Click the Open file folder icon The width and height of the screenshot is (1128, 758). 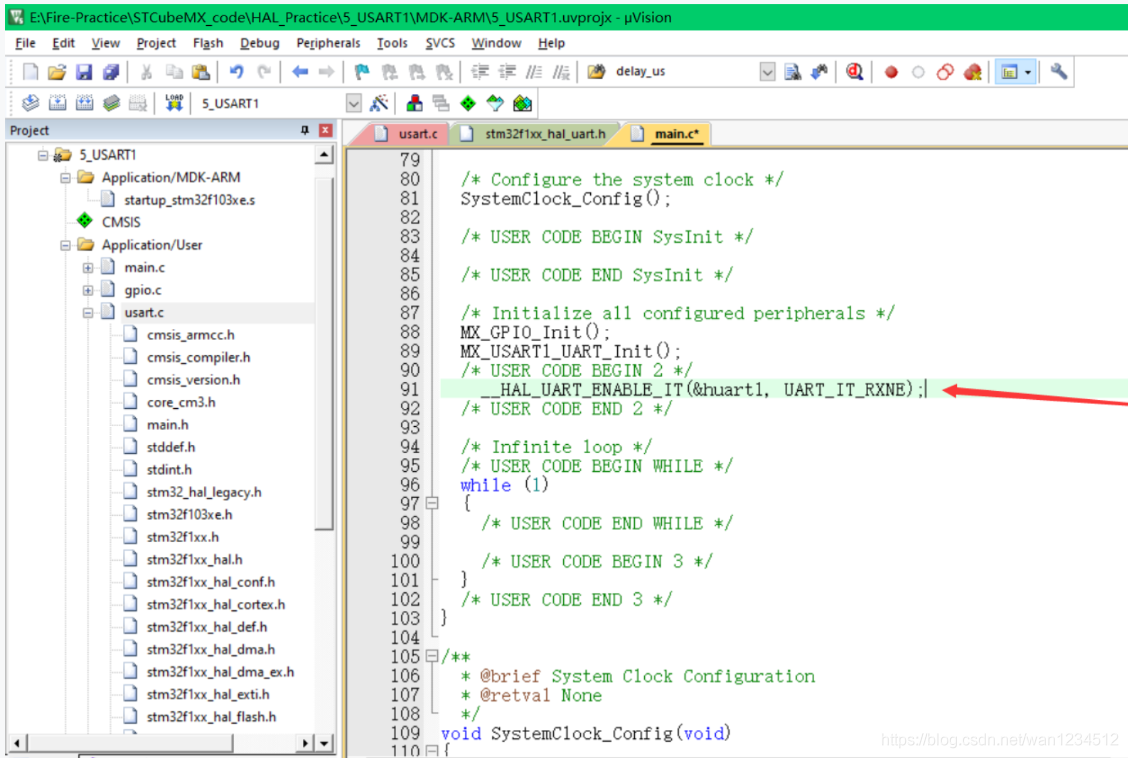point(57,72)
